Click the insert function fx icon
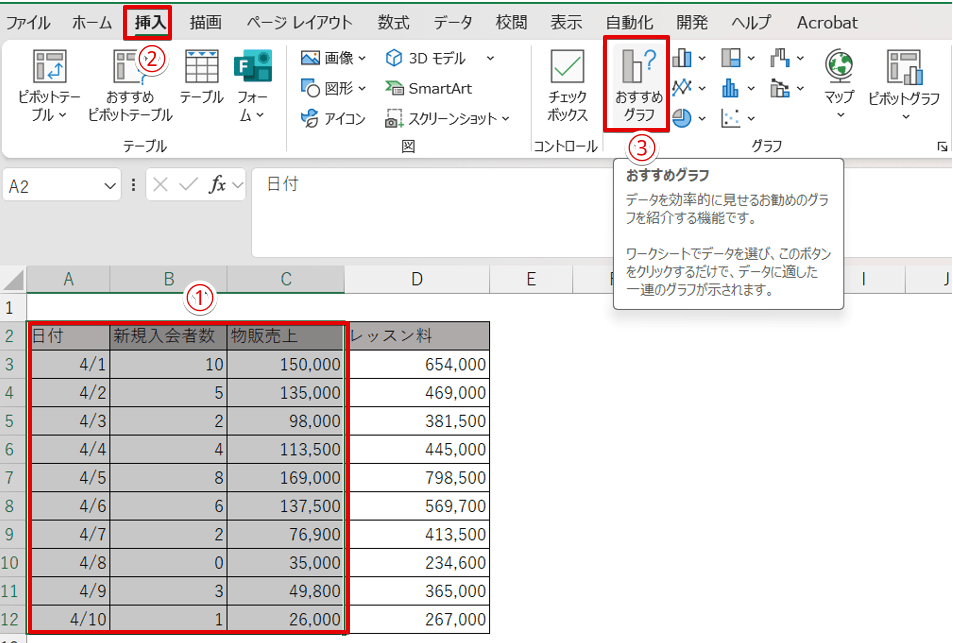The width and height of the screenshot is (953, 643). [x=217, y=185]
